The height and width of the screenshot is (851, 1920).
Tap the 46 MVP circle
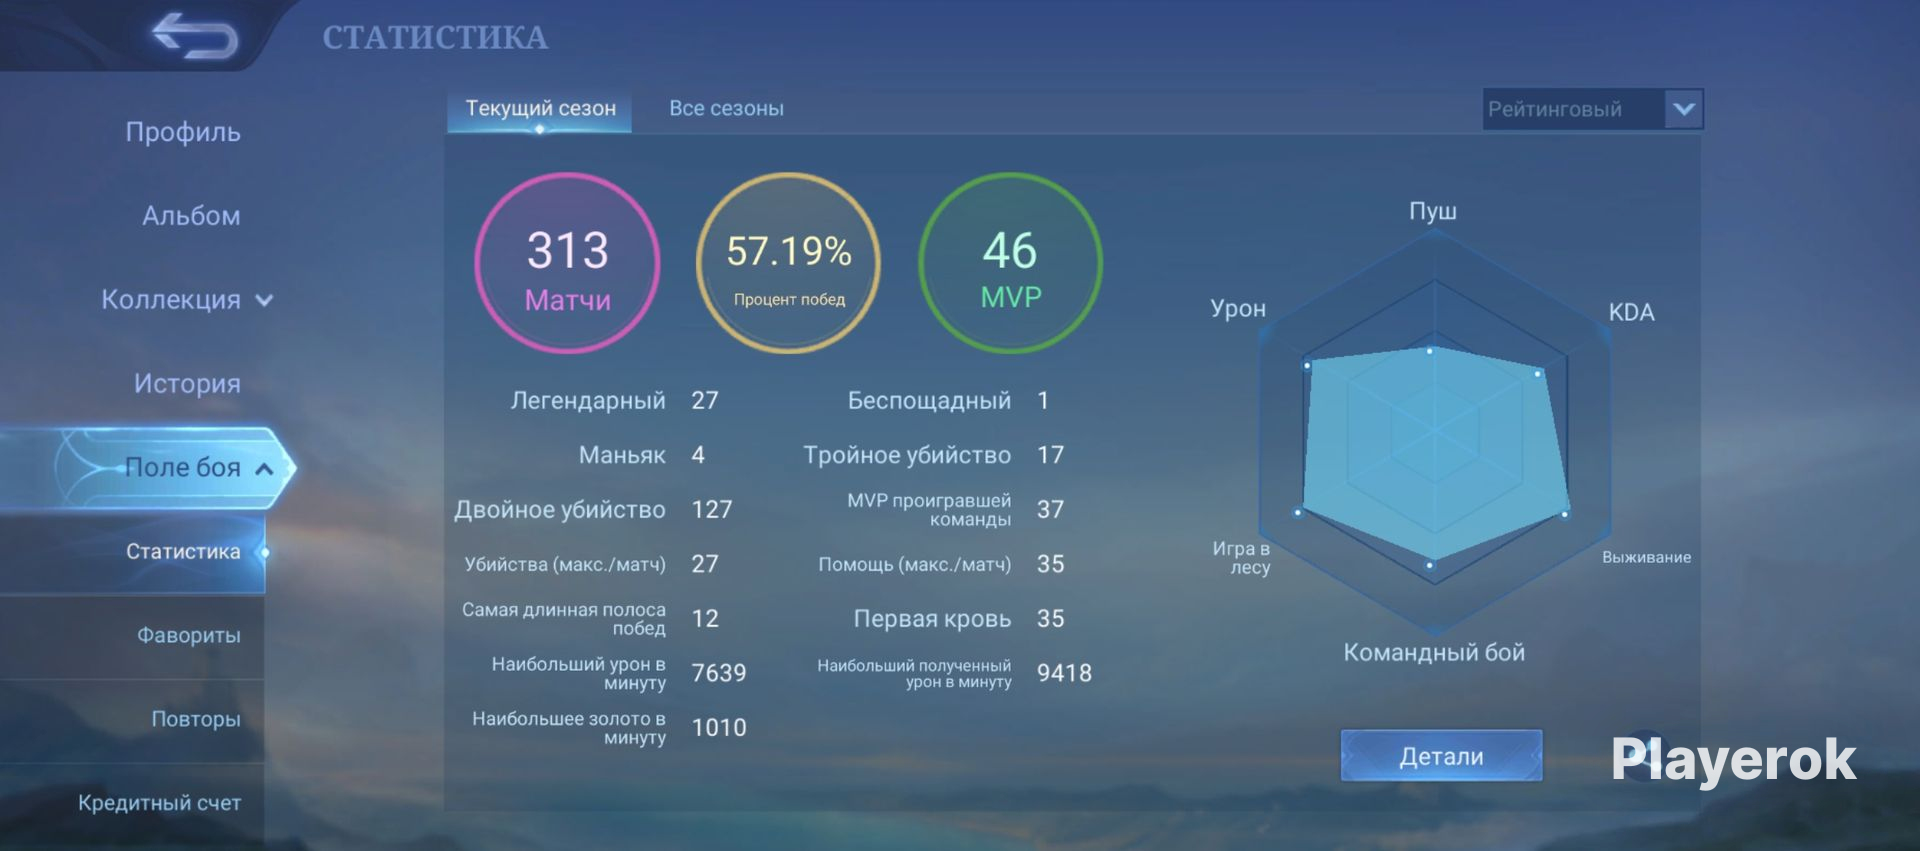pyautogui.click(x=1010, y=263)
